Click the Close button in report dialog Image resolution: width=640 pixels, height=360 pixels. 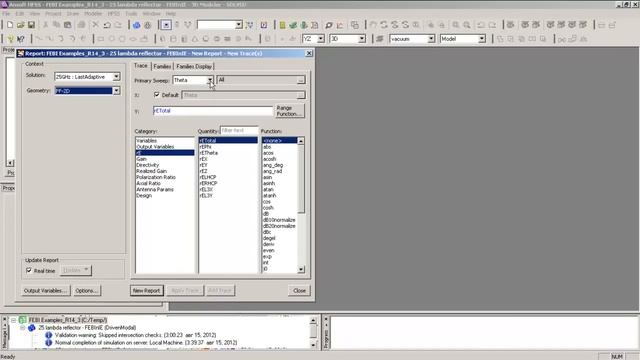299,291
